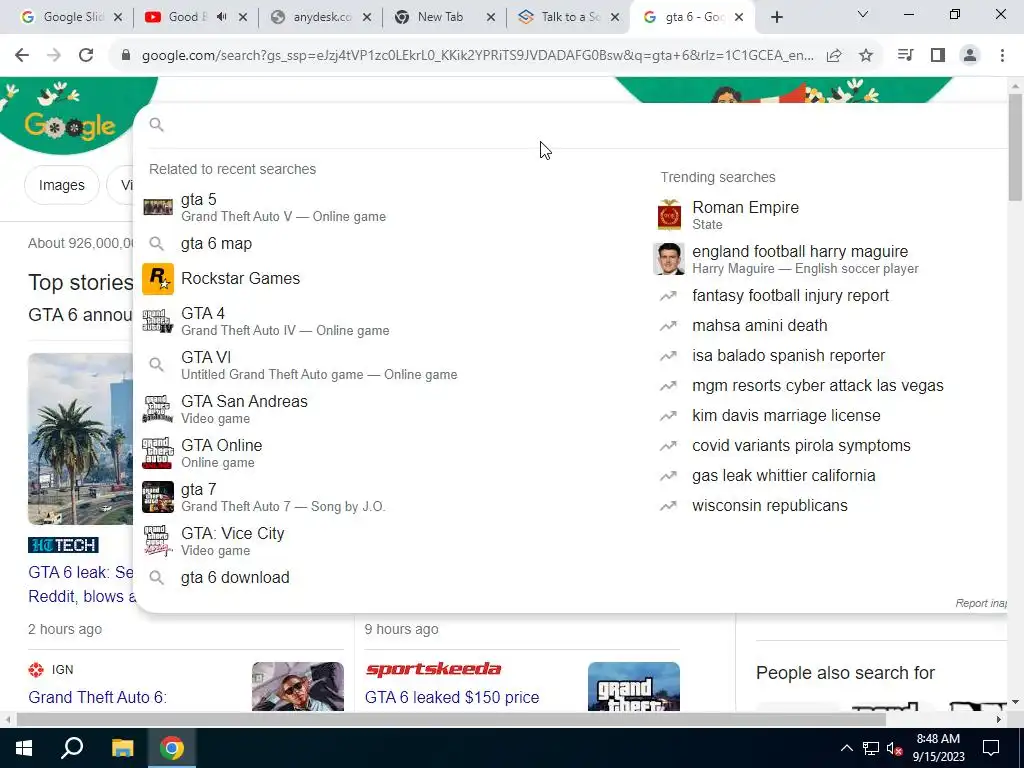Close the anydesk.com tab

367,17
